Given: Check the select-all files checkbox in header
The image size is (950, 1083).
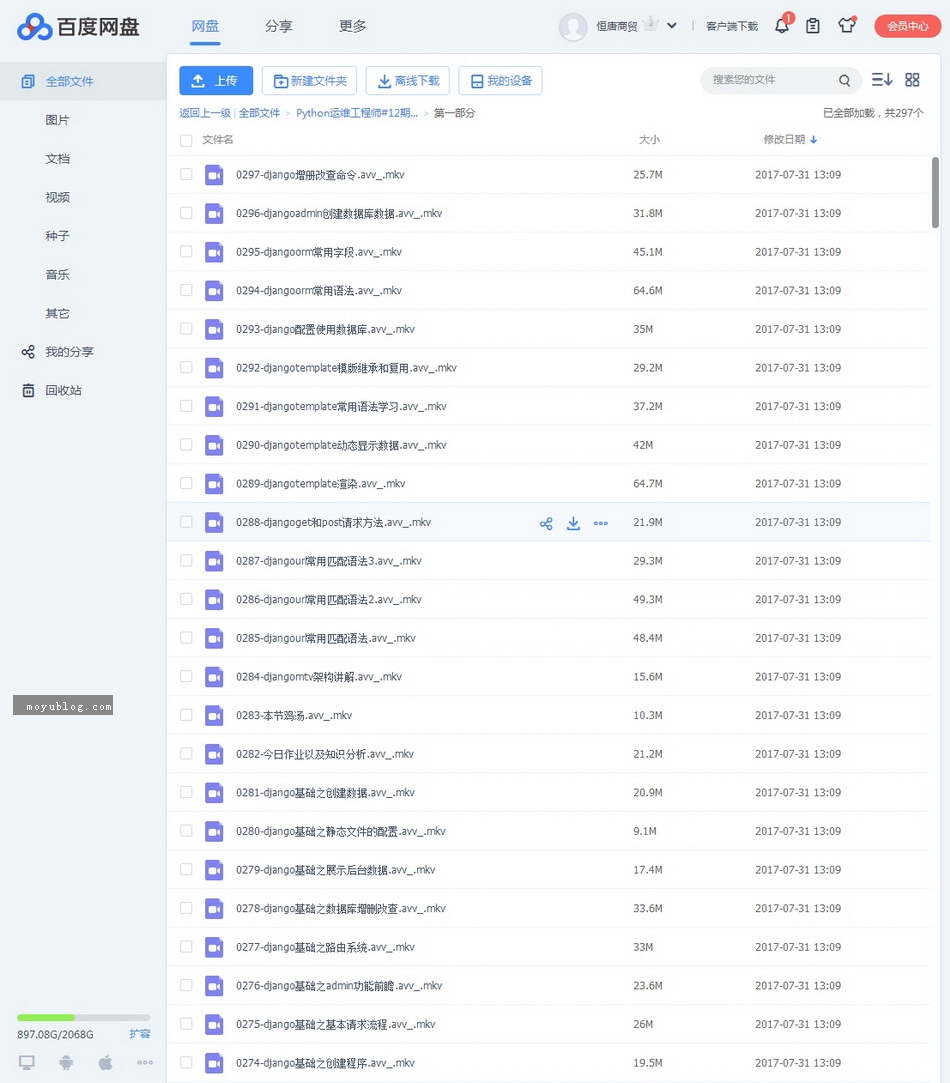Looking at the screenshot, I should 186,141.
